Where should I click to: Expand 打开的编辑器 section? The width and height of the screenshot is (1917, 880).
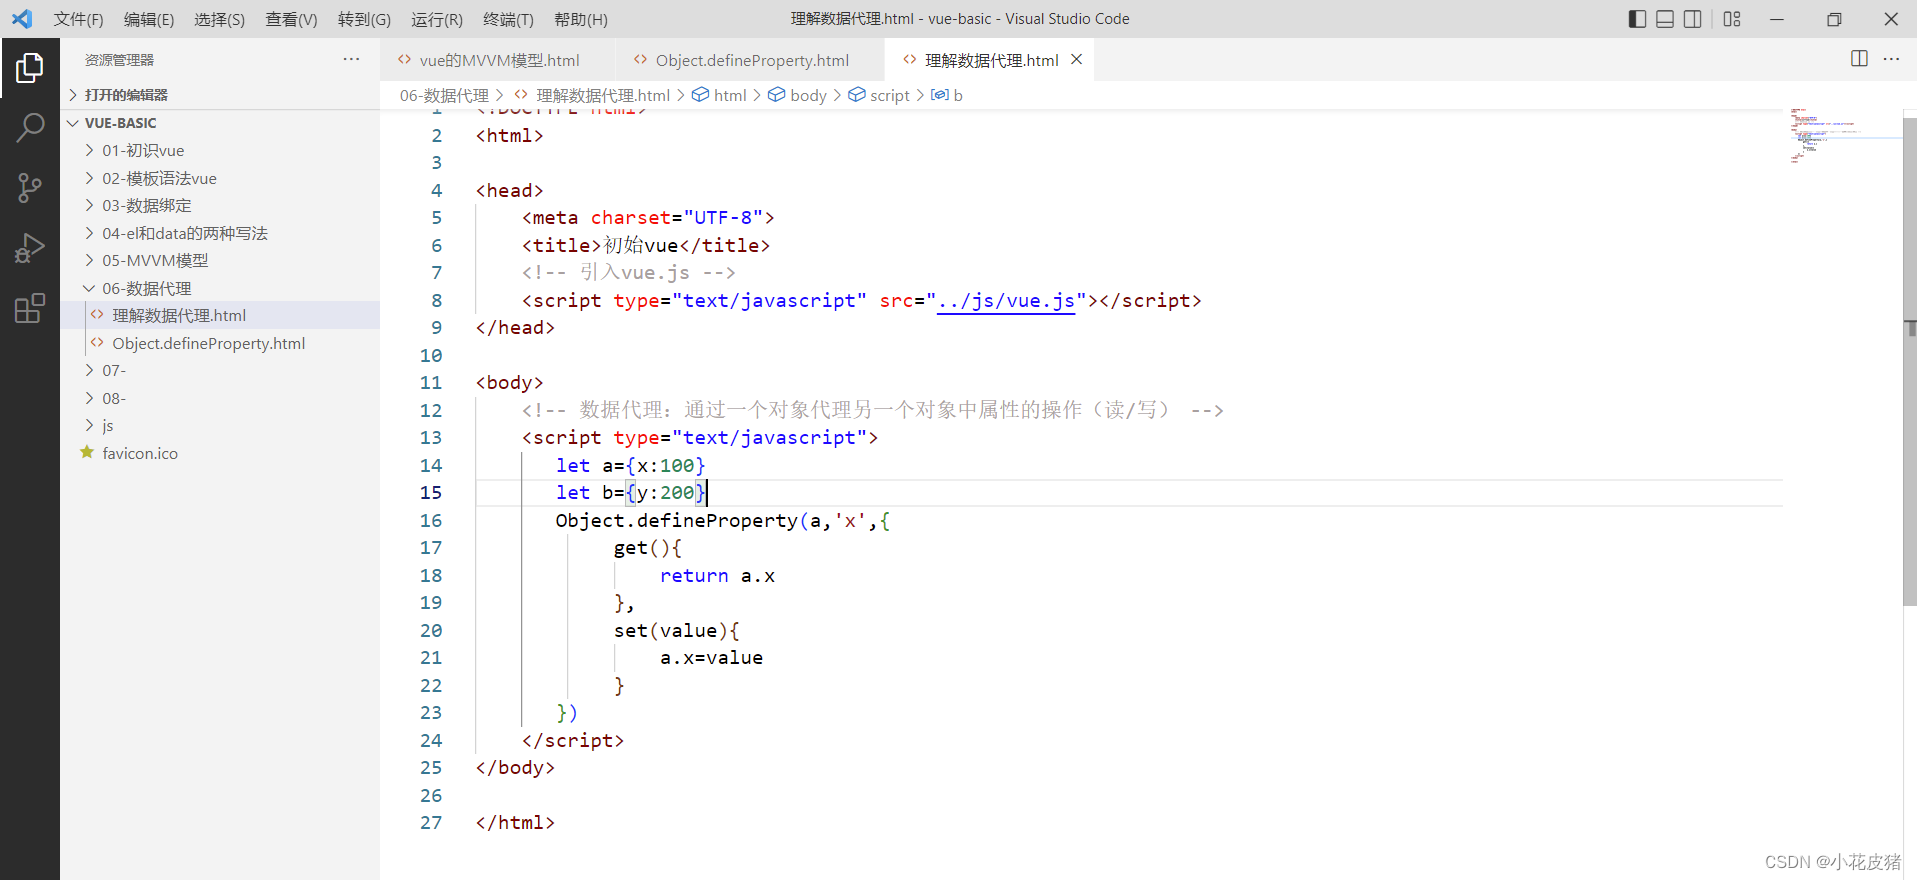pos(220,95)
